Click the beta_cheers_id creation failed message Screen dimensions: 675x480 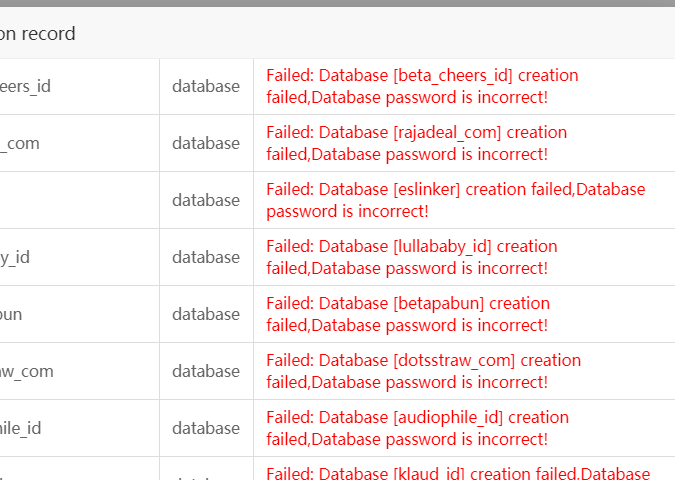pyautogui.click(x=422, y=86)
